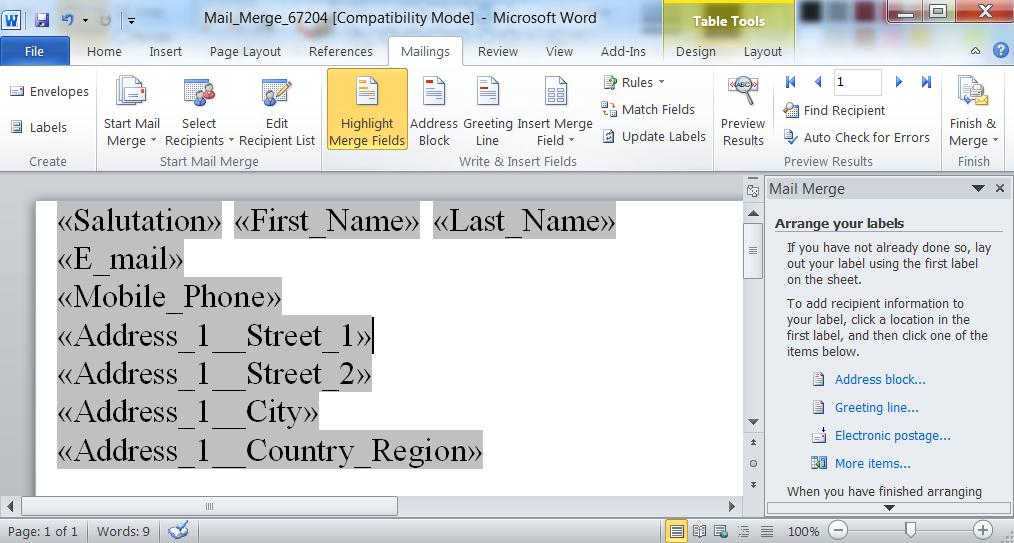
Task: Open Table Tools Layout tab
Action: coord(762,52)
